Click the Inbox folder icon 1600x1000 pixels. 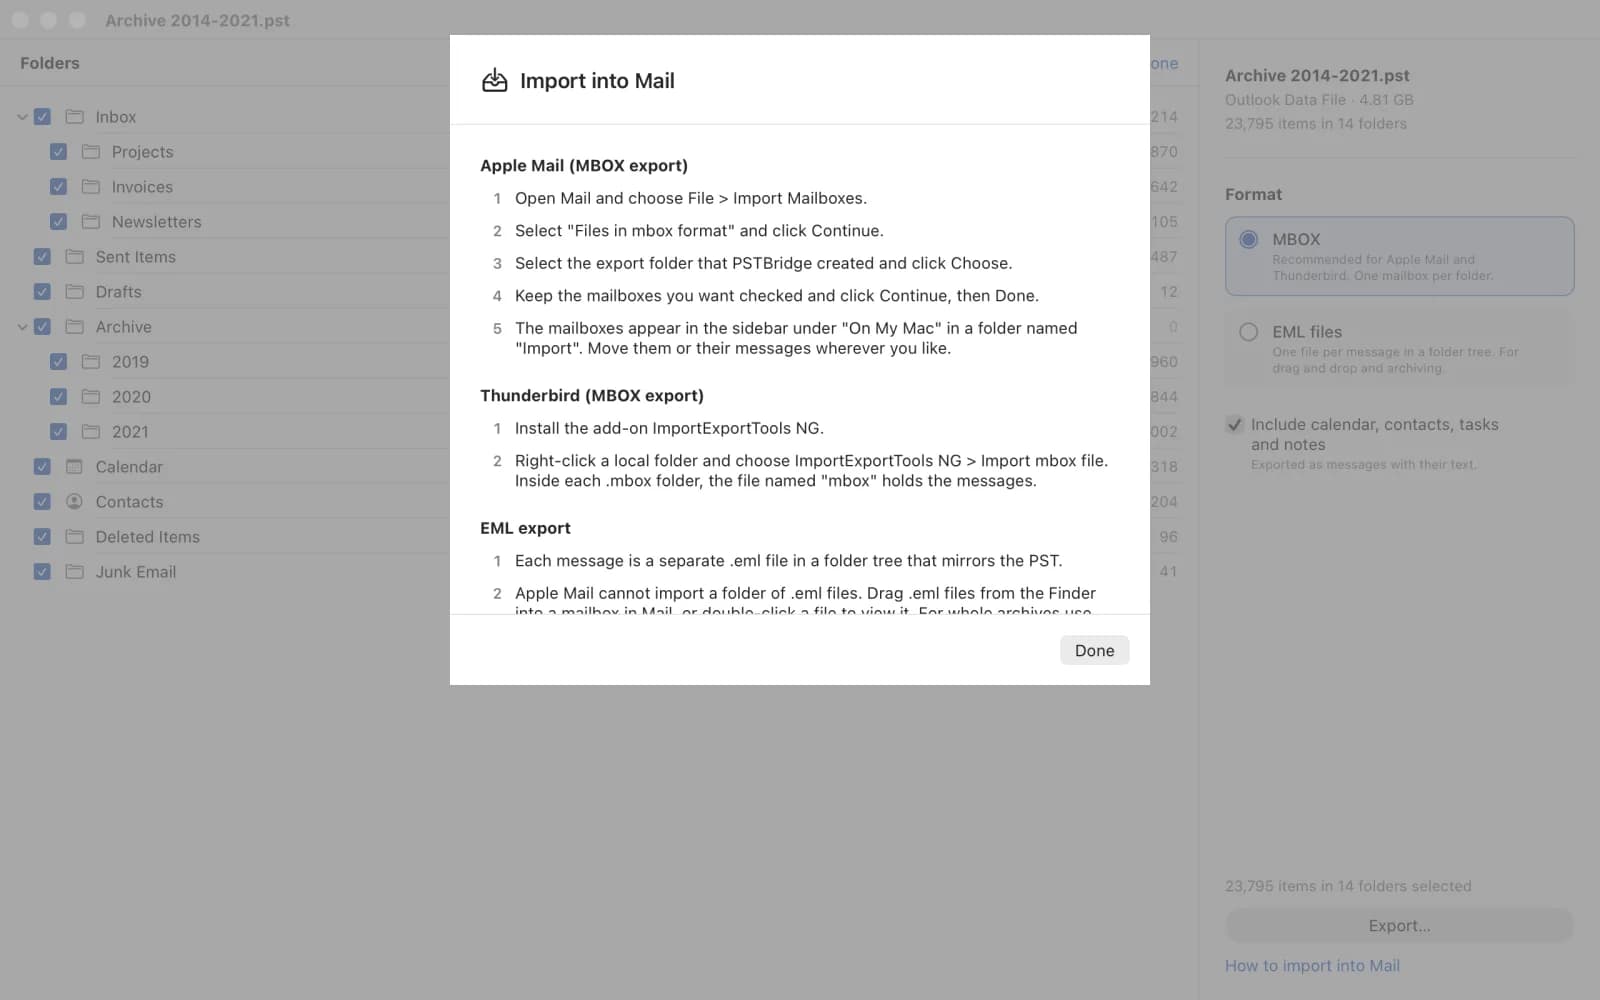pos(74,116)
